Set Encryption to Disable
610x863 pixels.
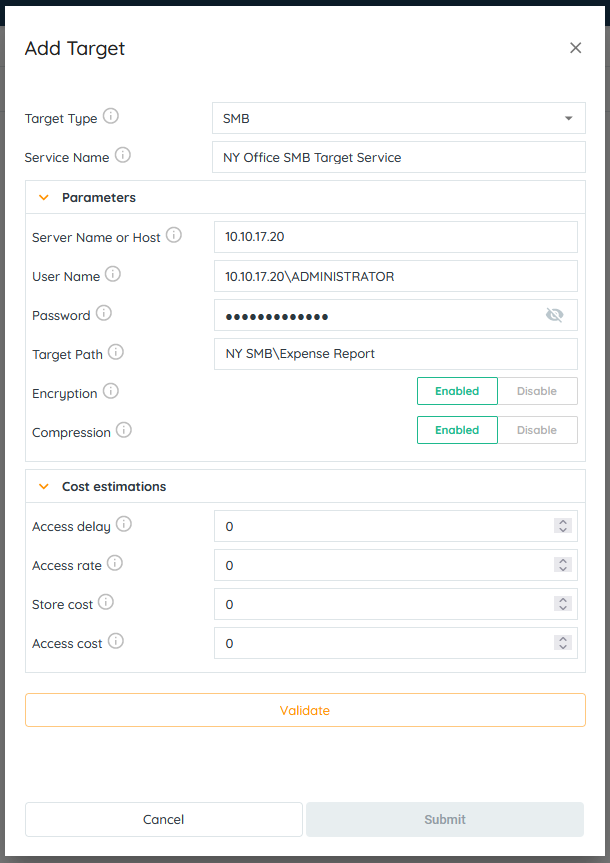[x=537, y=391]
